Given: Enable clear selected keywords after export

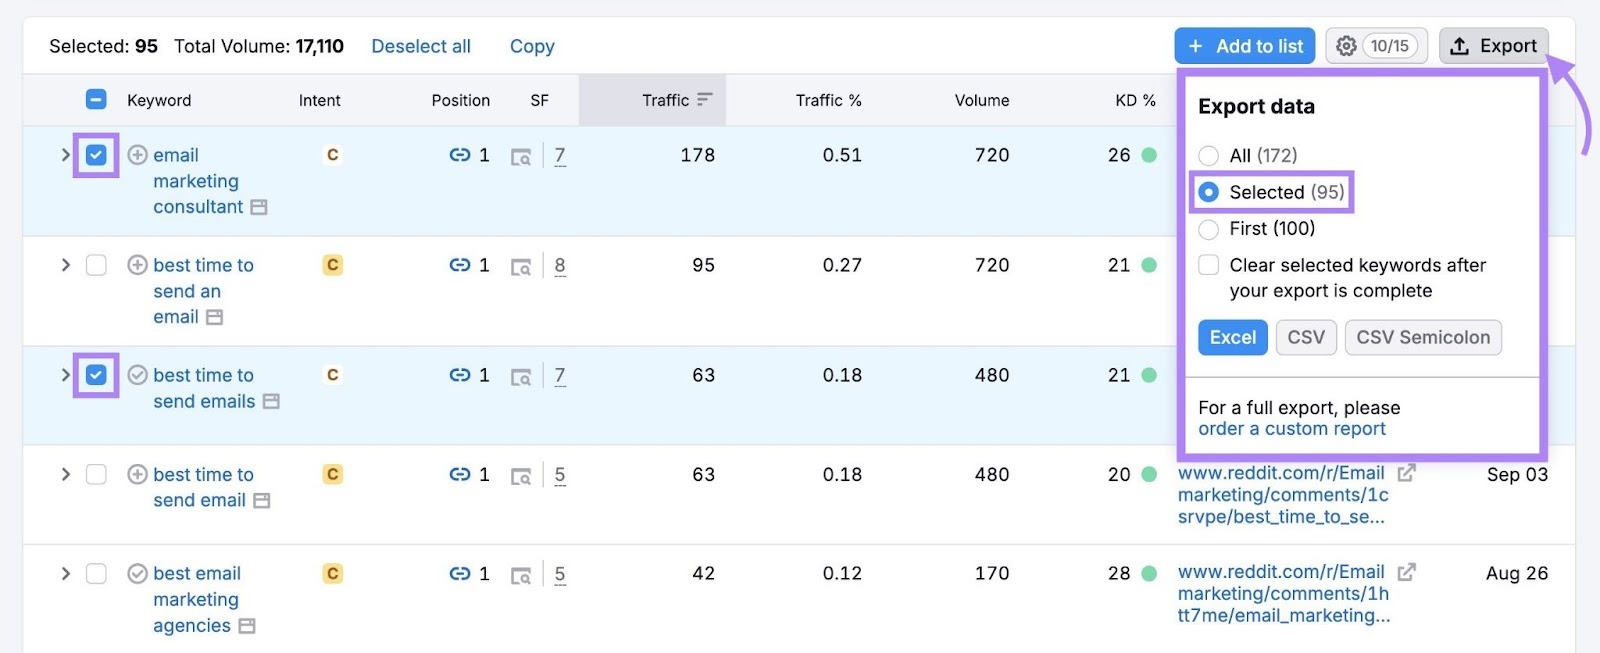Looking at the screenshot, I should (x=1209, y=265).
